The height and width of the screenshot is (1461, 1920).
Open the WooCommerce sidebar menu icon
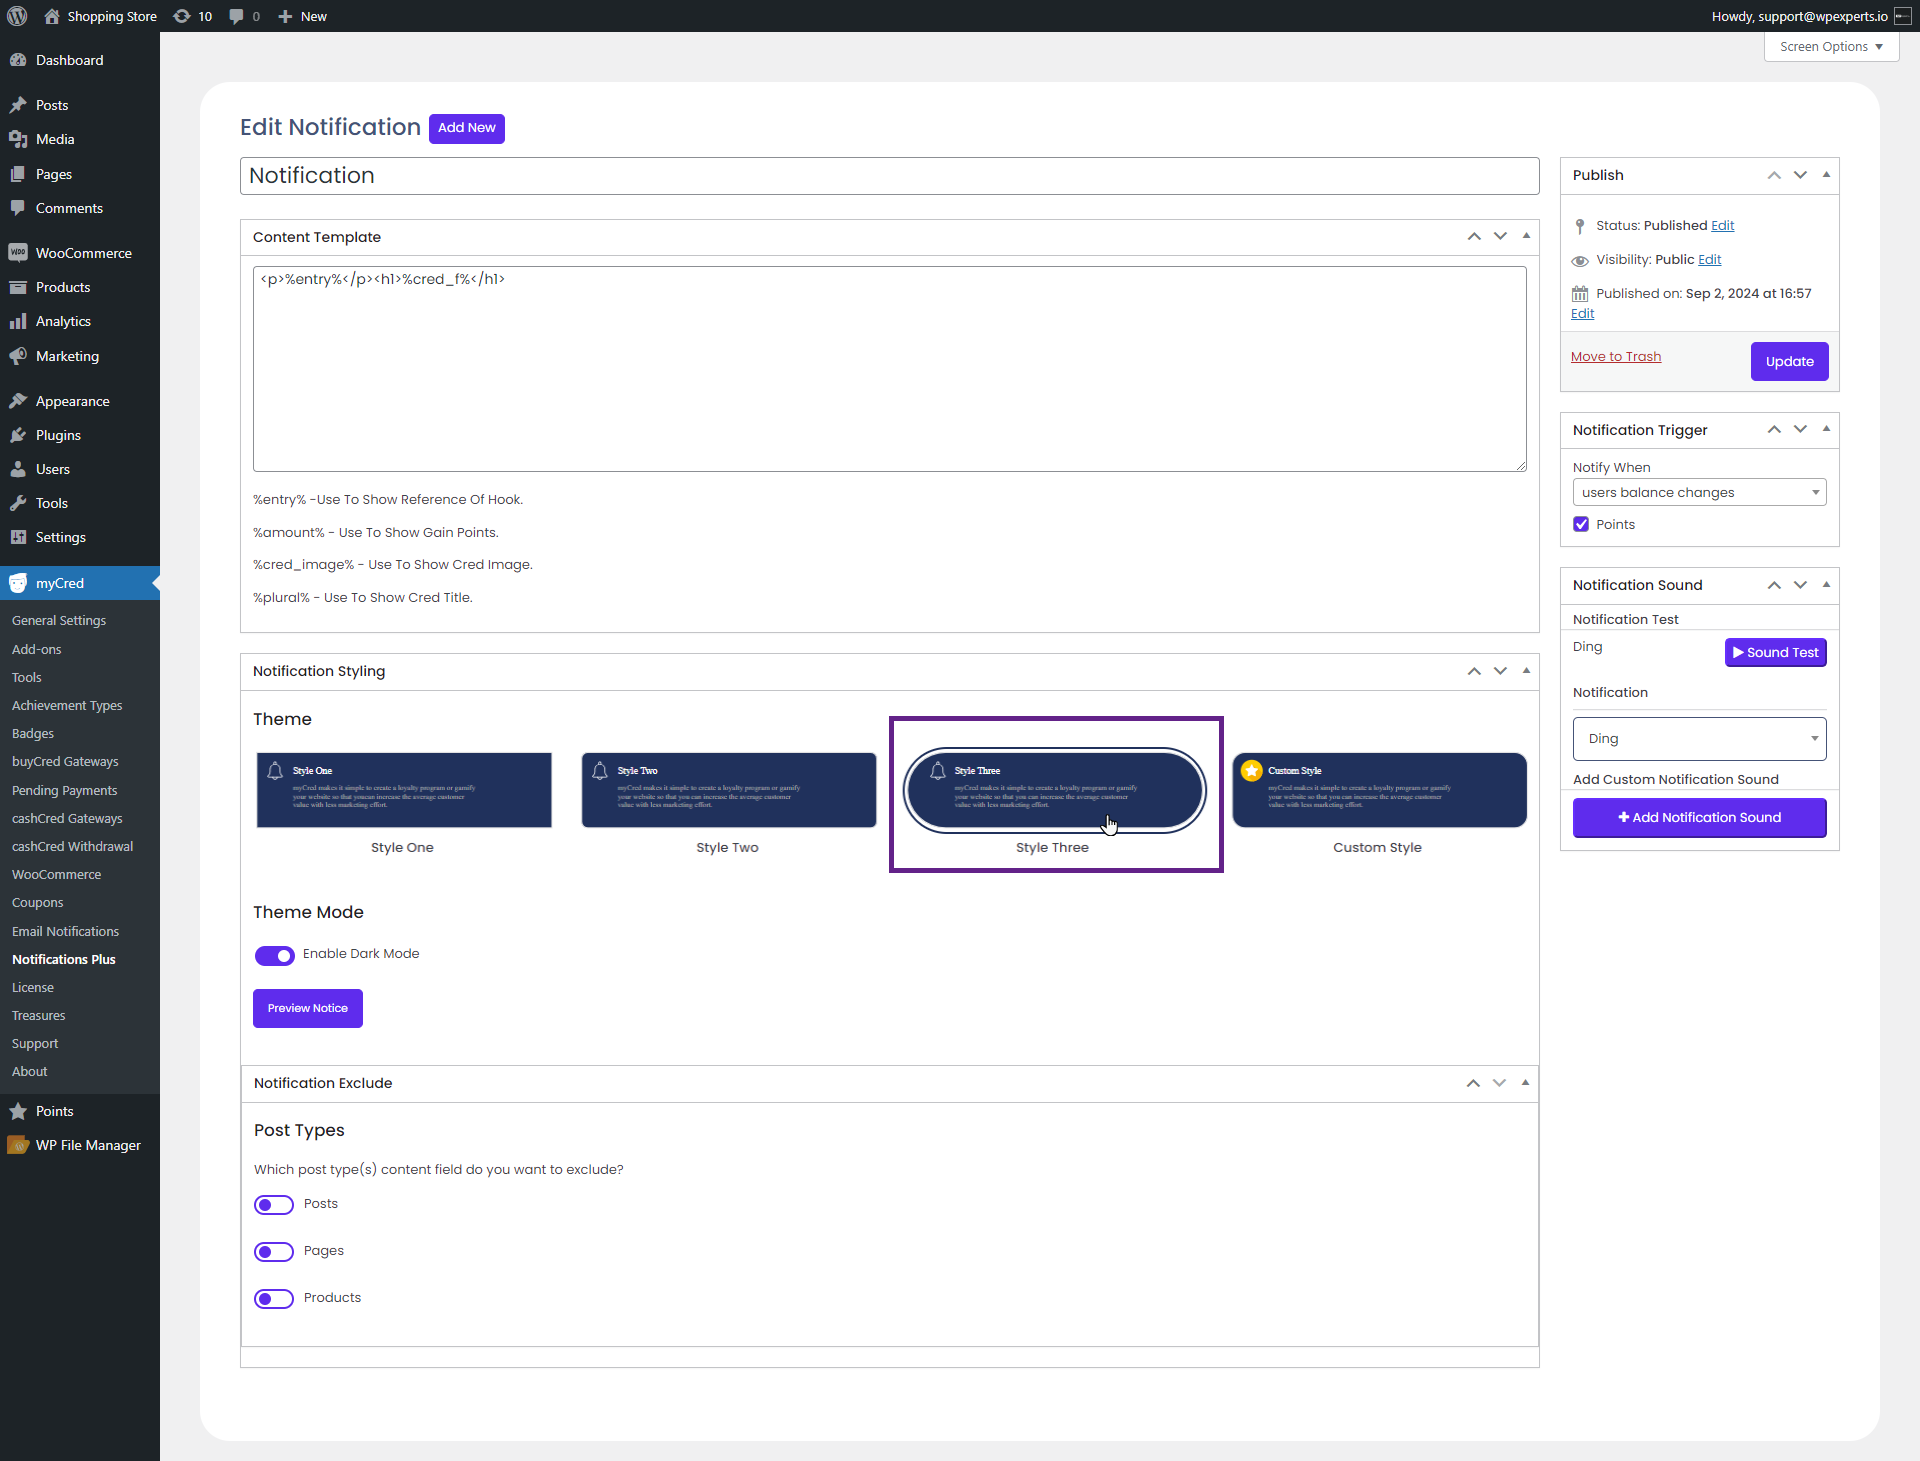[x=18, y=253]
